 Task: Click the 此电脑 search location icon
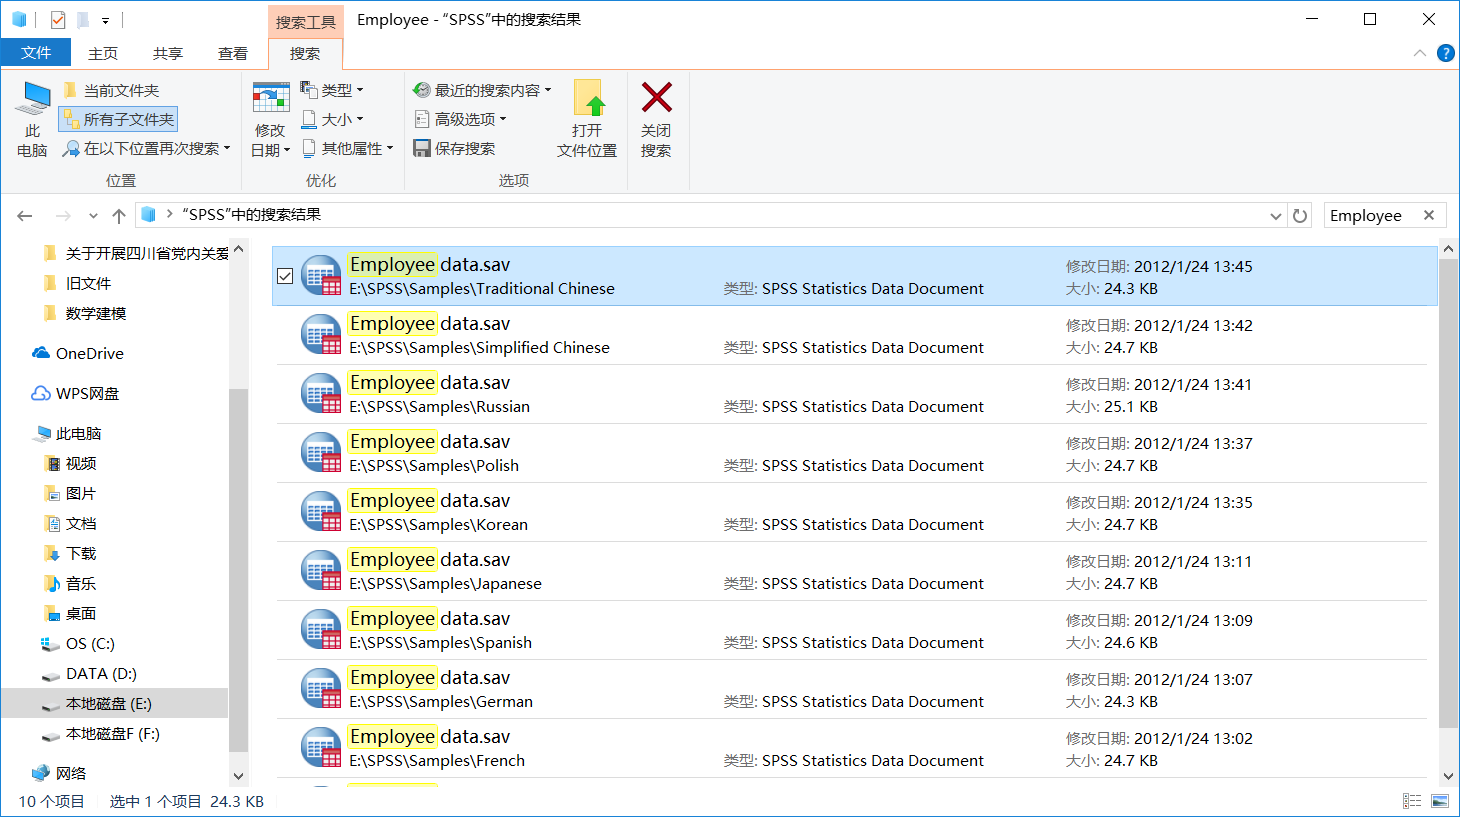[x=32, y=100]
